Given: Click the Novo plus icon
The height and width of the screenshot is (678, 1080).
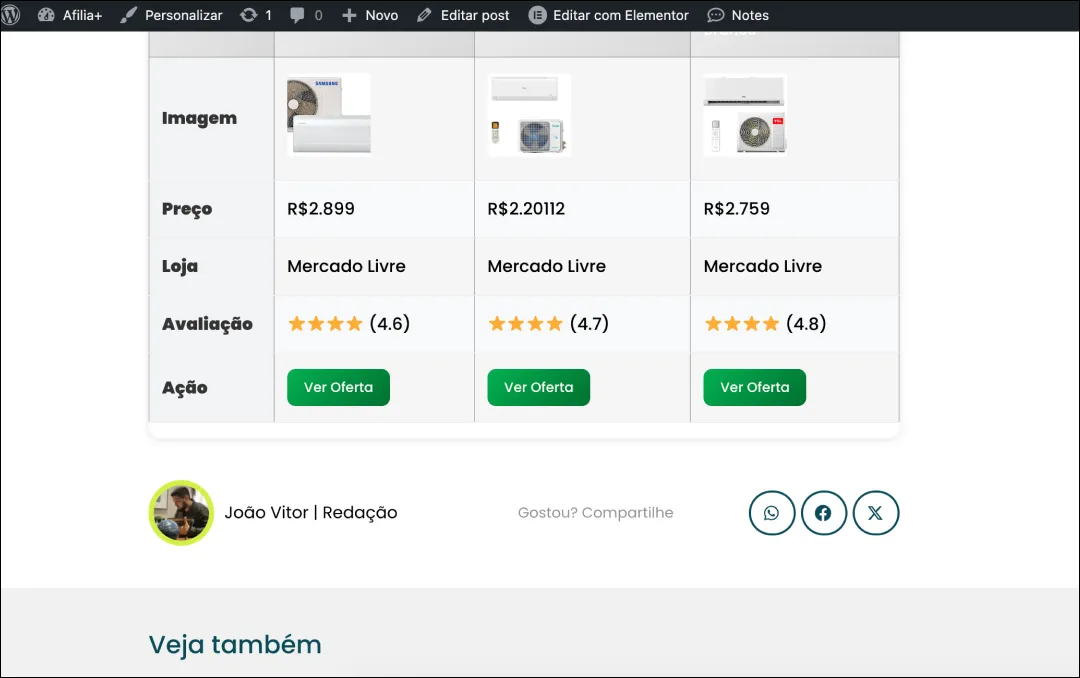Looking at the screenshot, I should [x=349, y=15].
